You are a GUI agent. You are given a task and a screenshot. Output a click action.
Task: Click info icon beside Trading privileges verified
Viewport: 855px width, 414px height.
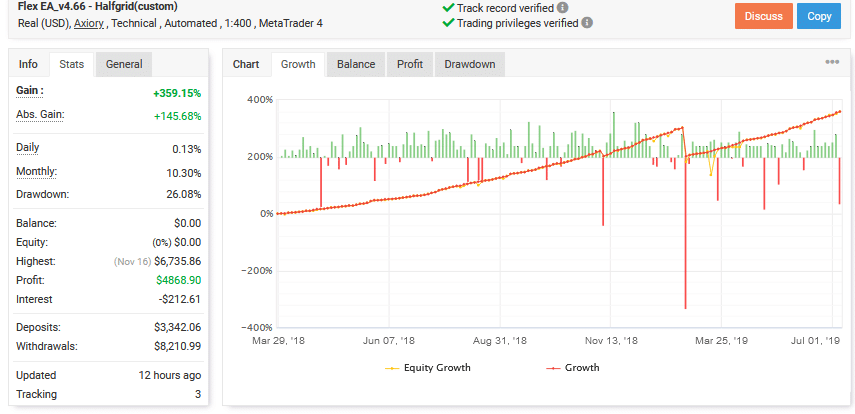(585, 22)
